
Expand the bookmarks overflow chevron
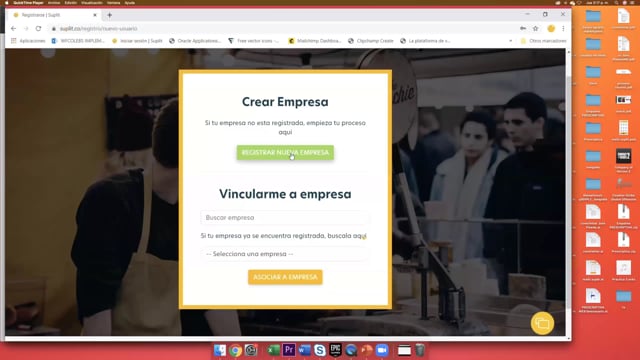tap(510, 41)
